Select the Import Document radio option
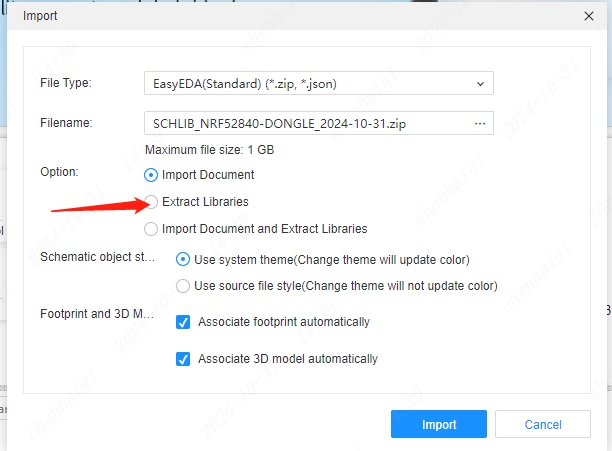 [152, 175]
